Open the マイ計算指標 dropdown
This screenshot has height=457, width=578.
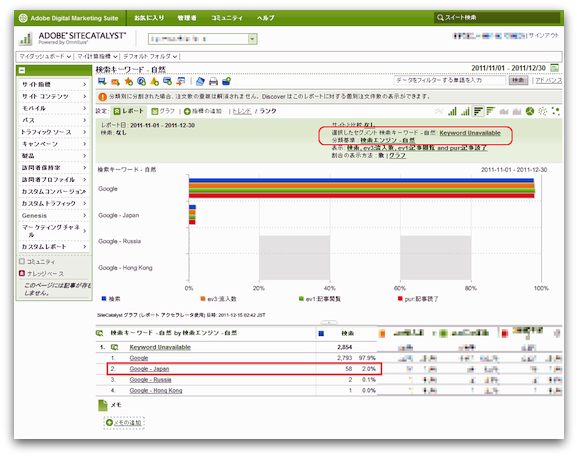[97, 56]
